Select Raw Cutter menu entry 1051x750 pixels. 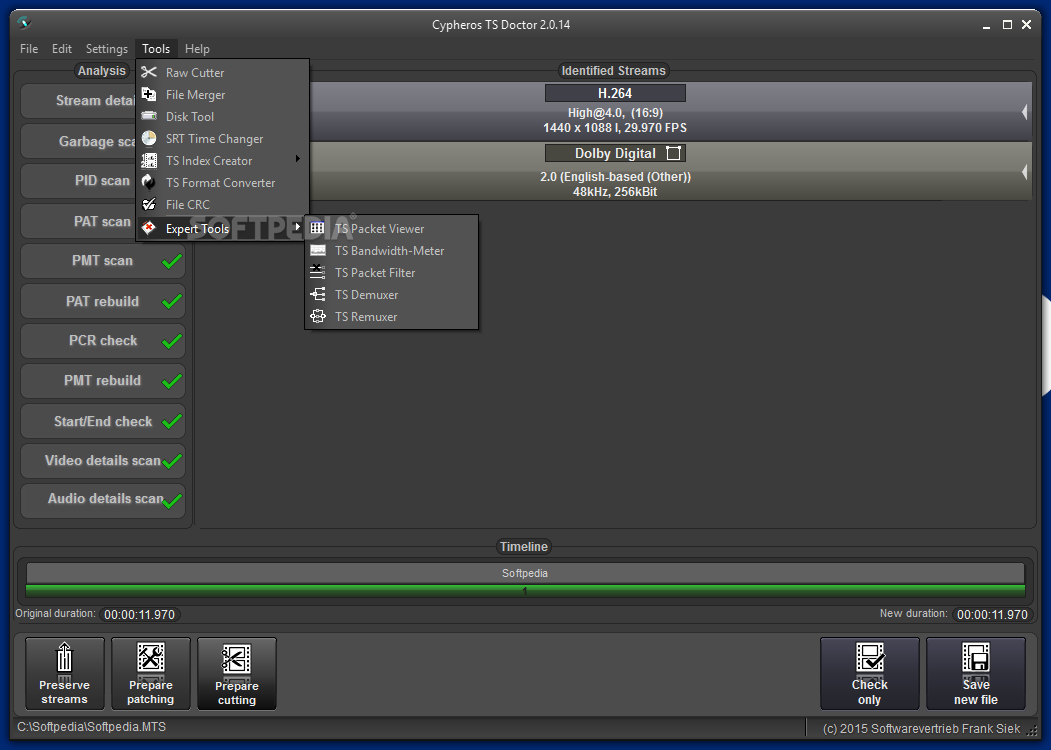point(223,72)
